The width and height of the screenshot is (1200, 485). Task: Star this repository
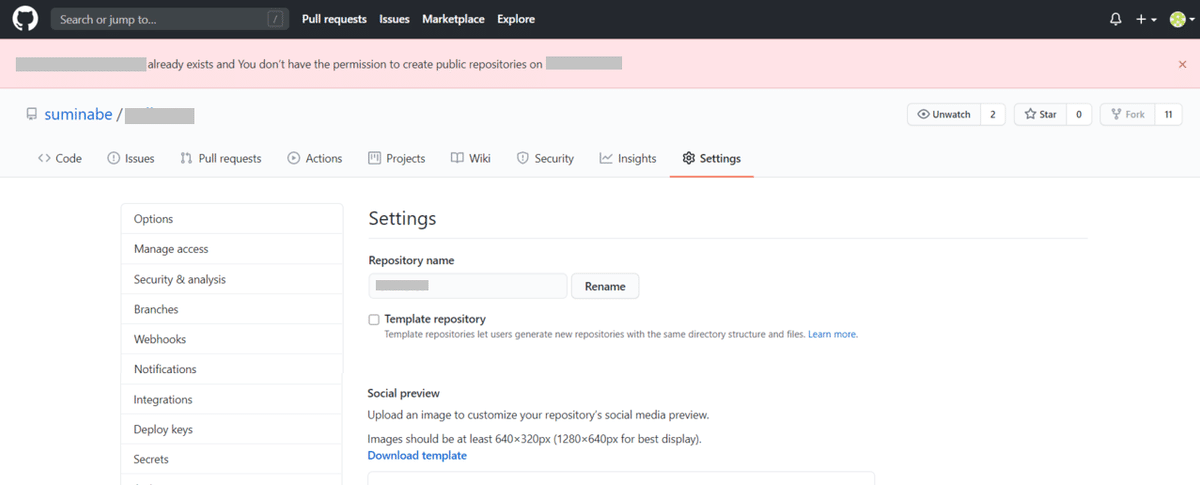click(x=1040, y=115)
